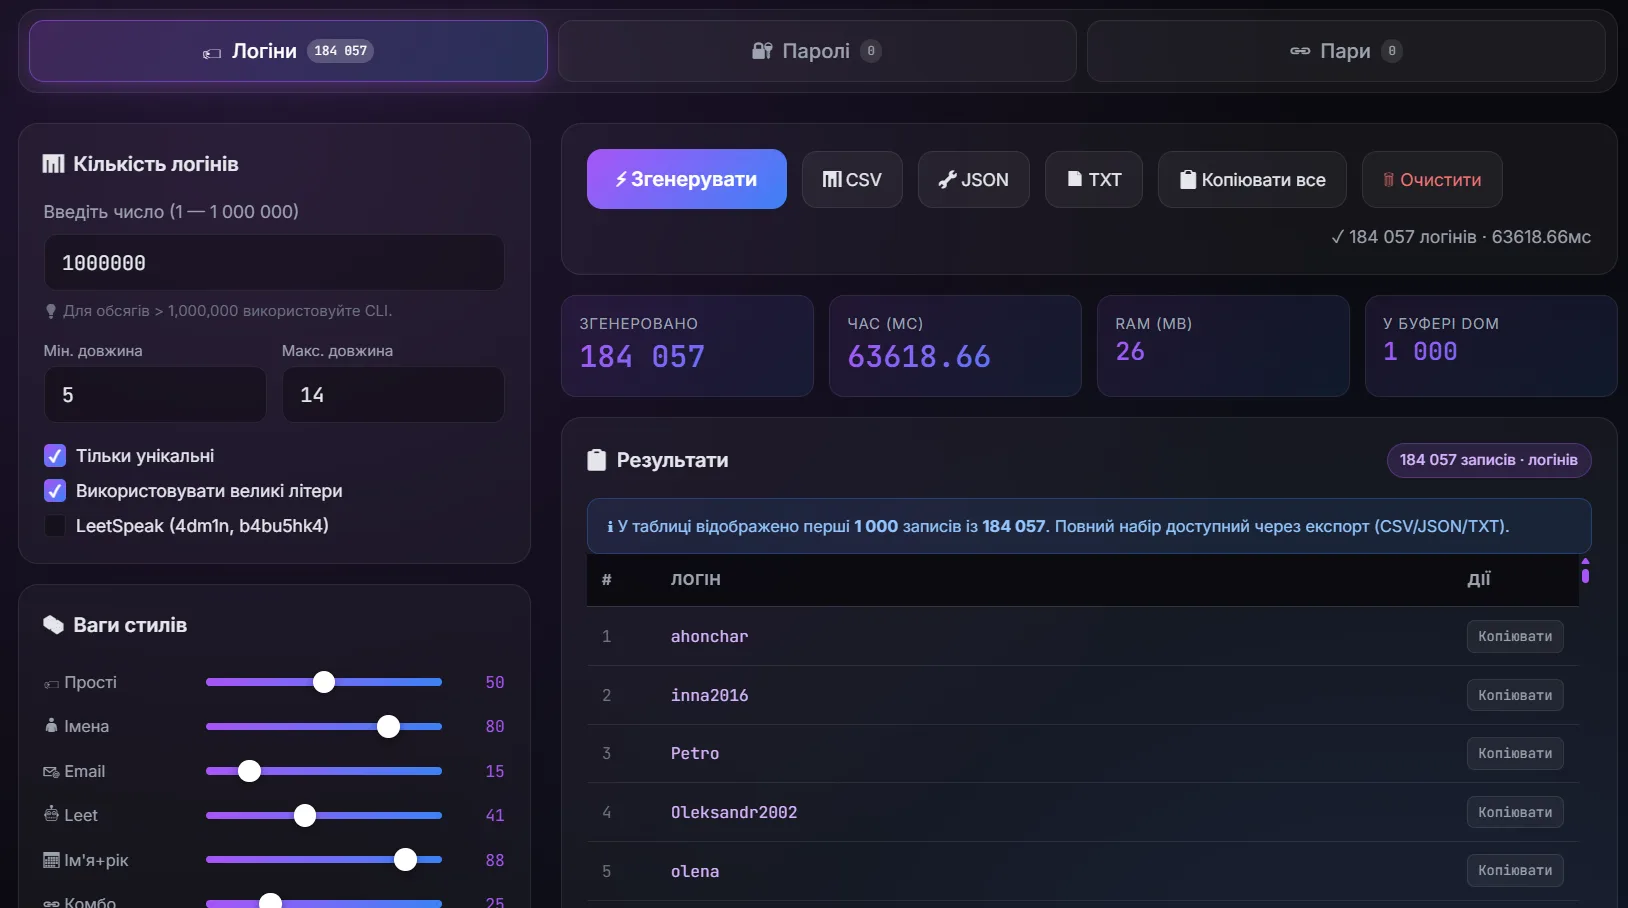Click the 184 057 записів badge

coord(1488,460)
